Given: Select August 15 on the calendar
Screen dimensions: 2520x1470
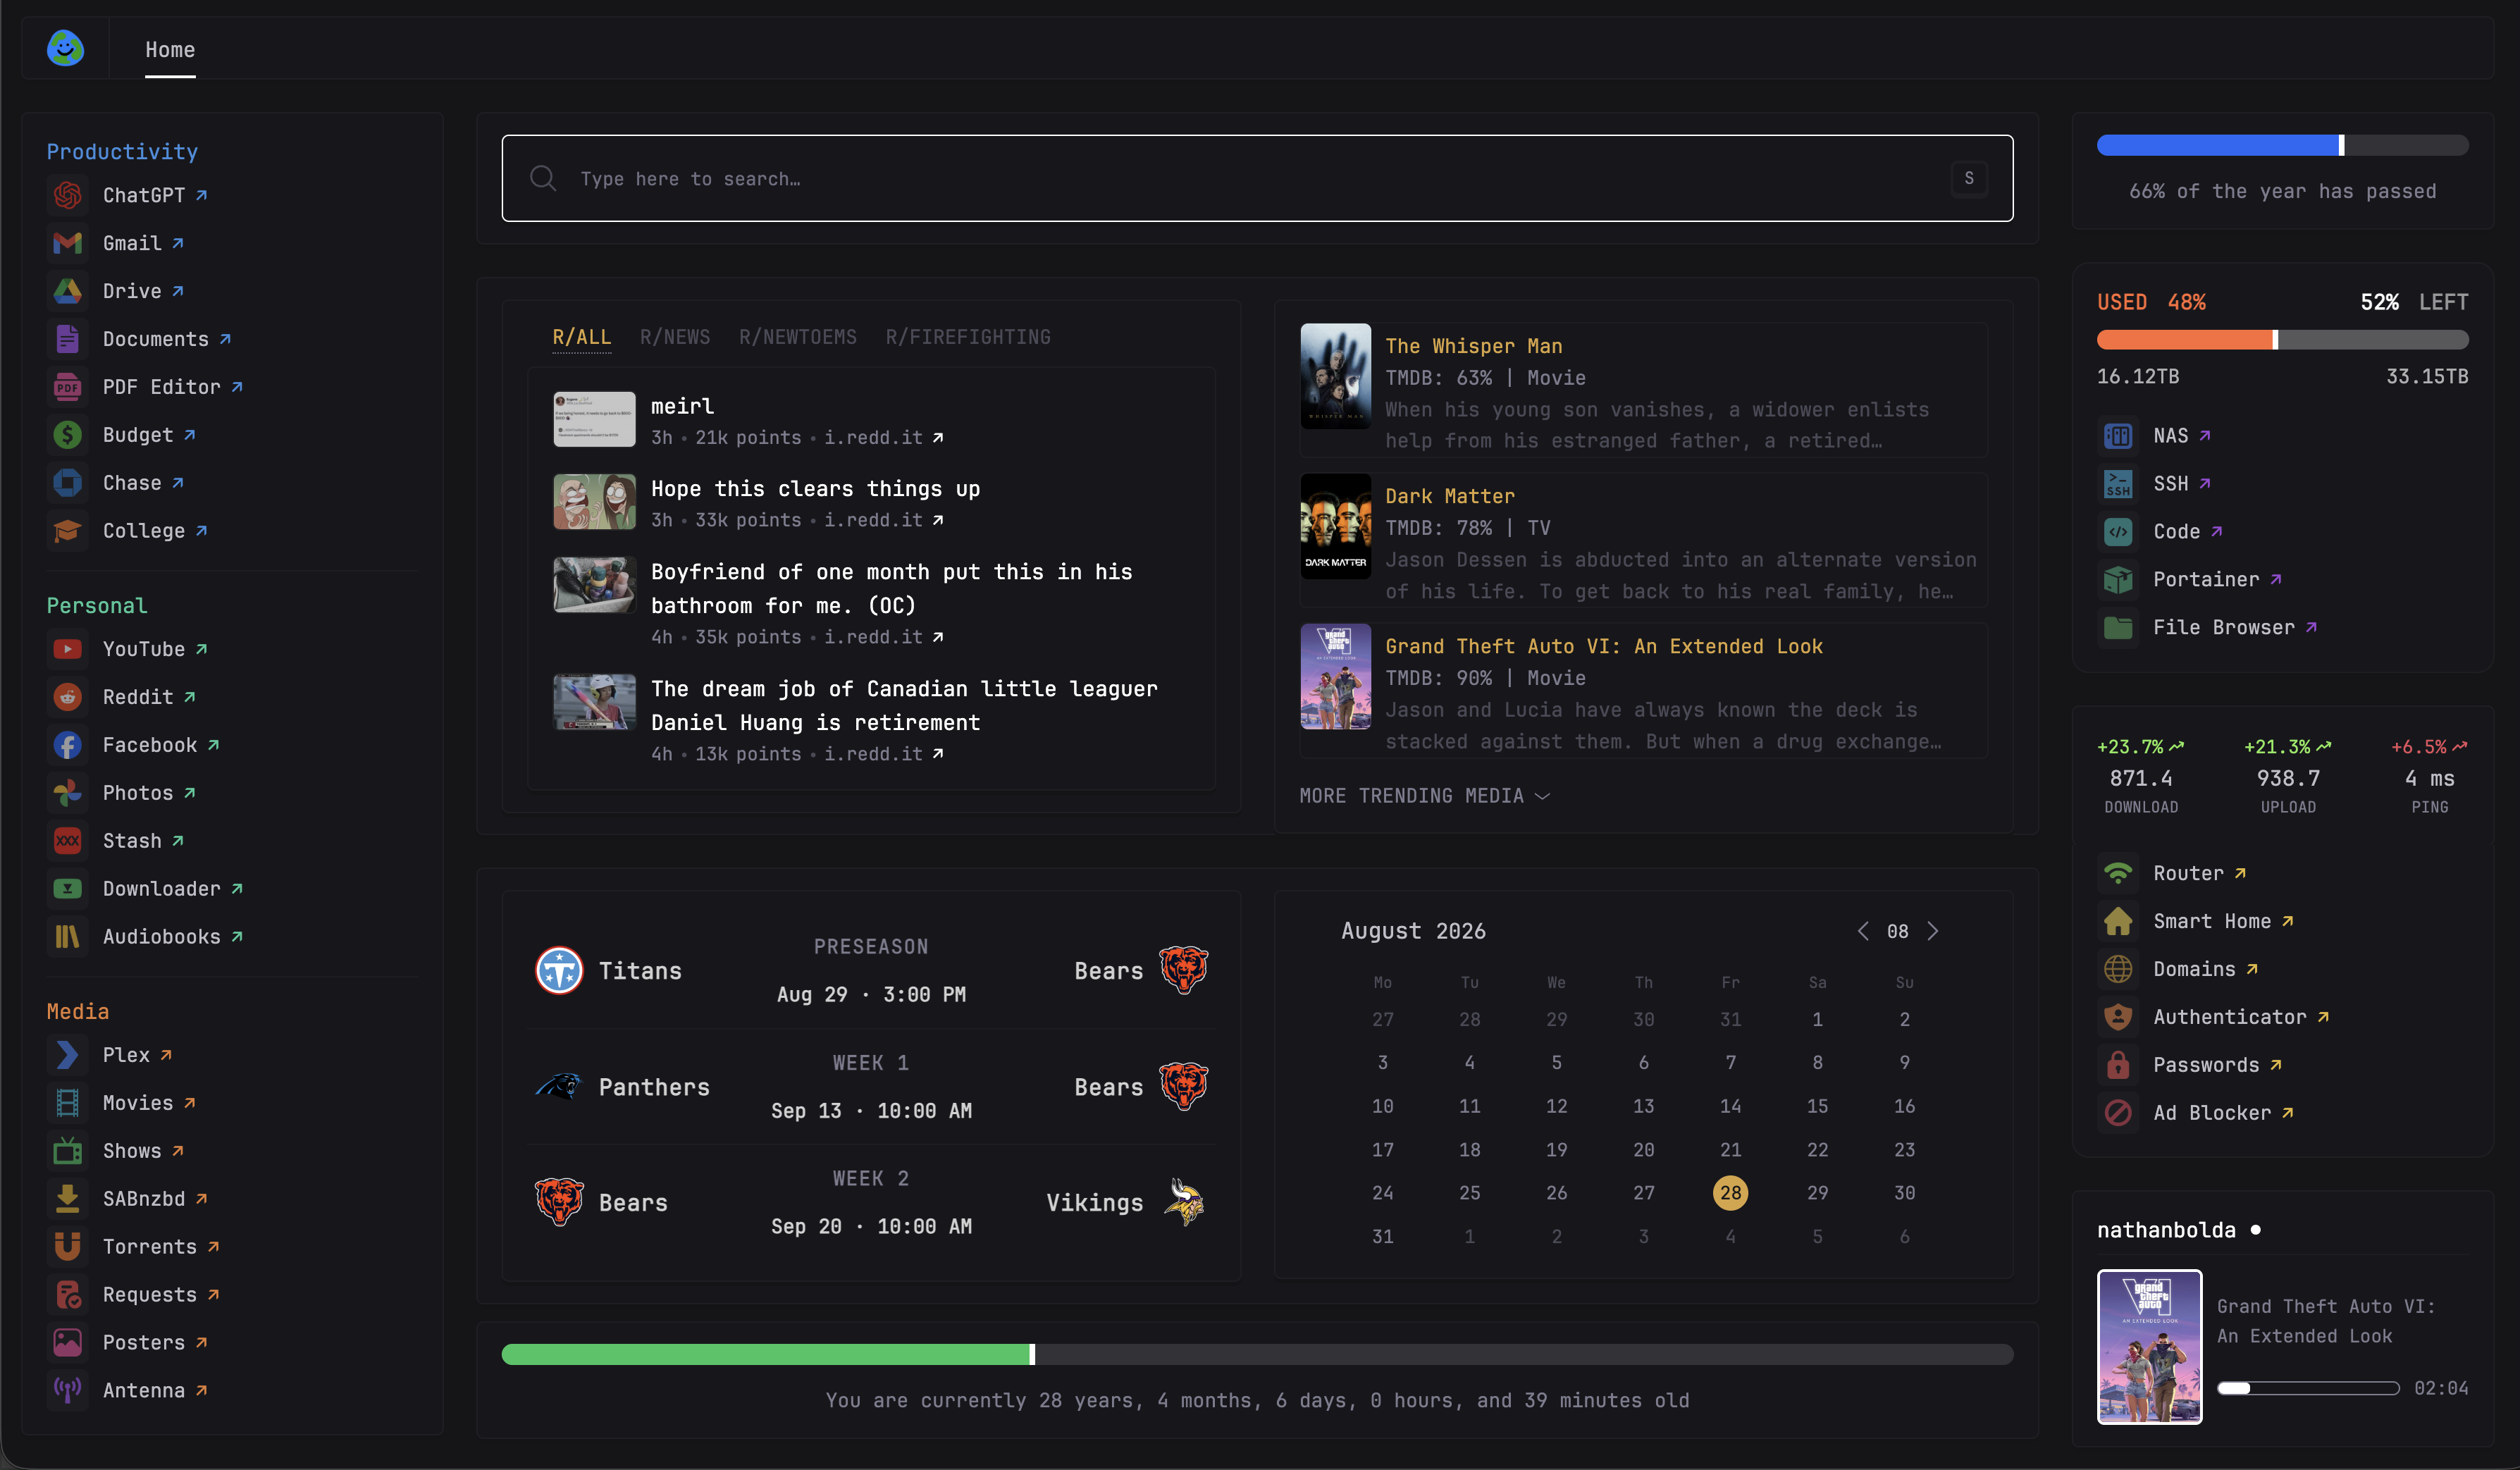Looking at the screenshot, I should pyautogui.click(x=1817, y=1106).
